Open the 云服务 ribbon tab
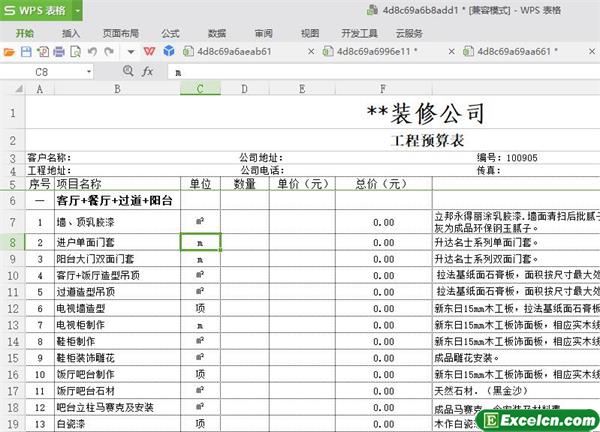 coord(409,33)
